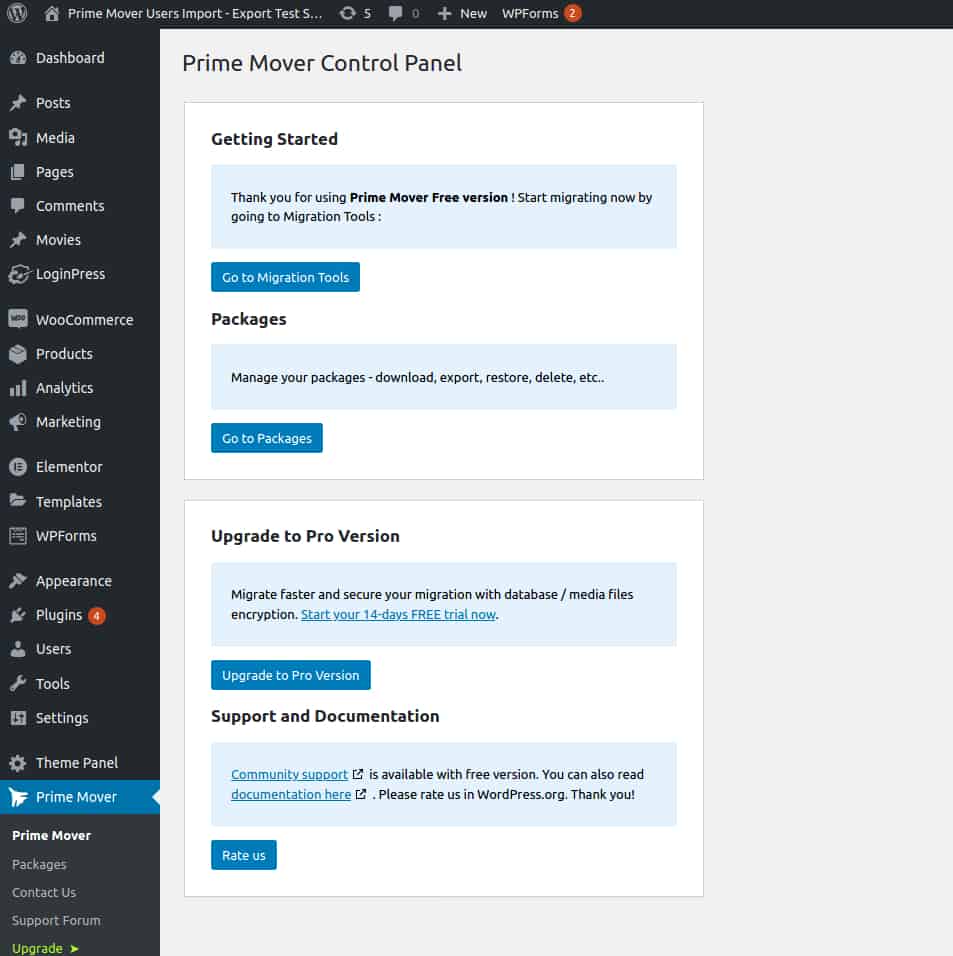Click the Movies pin icon
The height and width of the screenshot is (956, 953).
coord(18,240)
